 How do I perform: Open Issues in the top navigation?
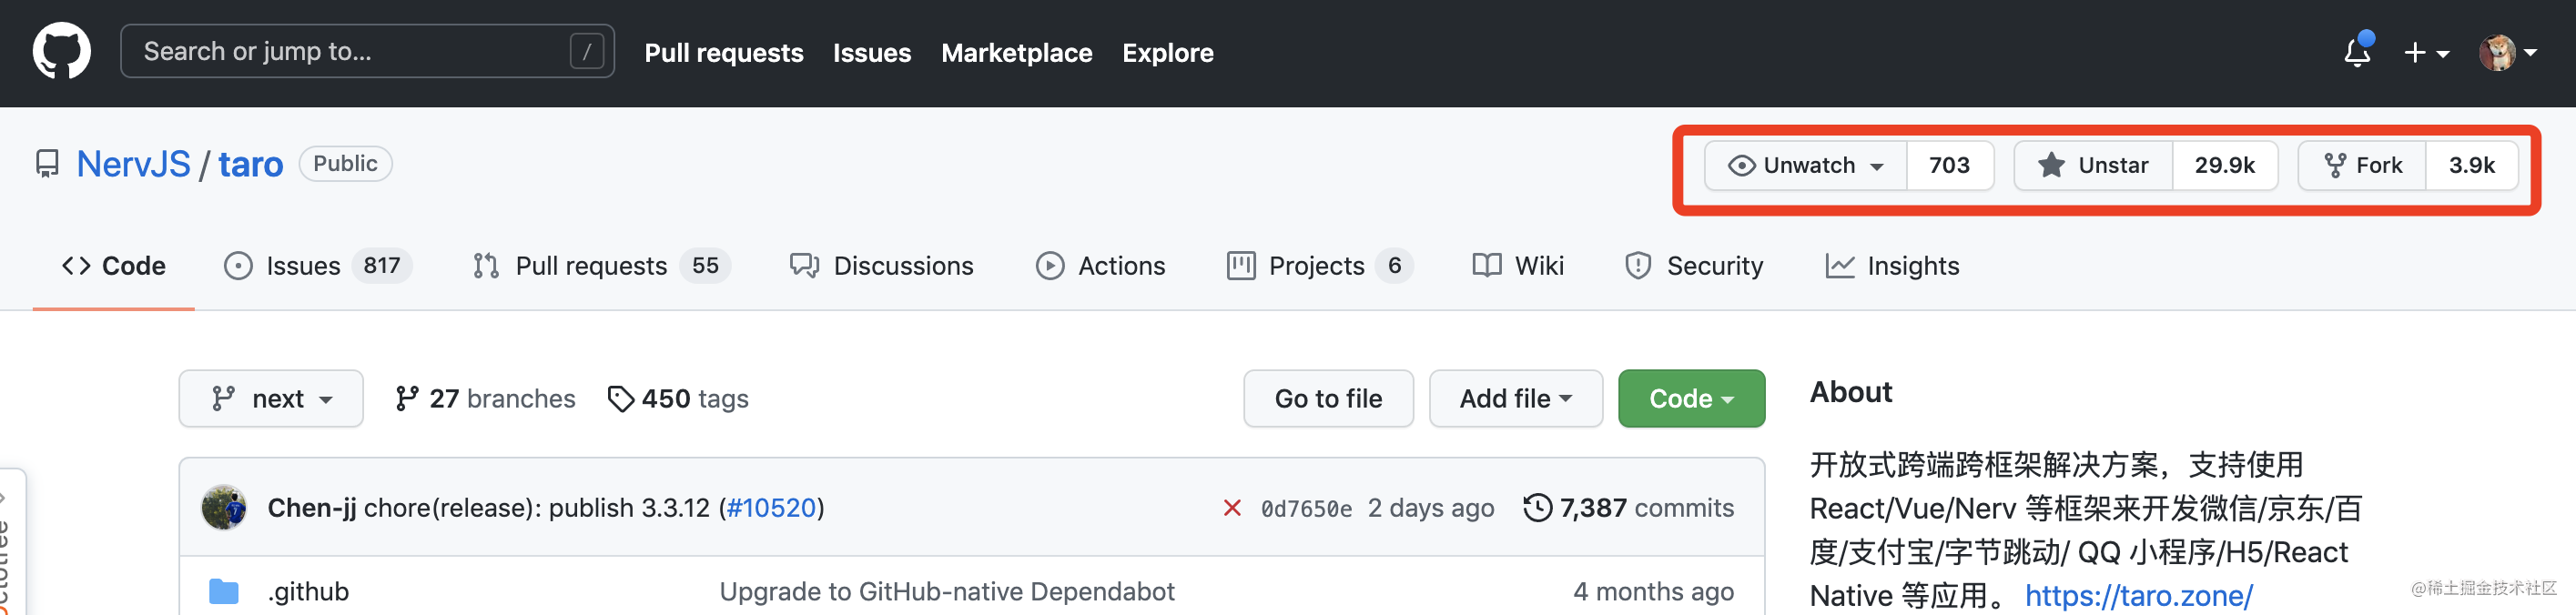[x=872, y=53]
